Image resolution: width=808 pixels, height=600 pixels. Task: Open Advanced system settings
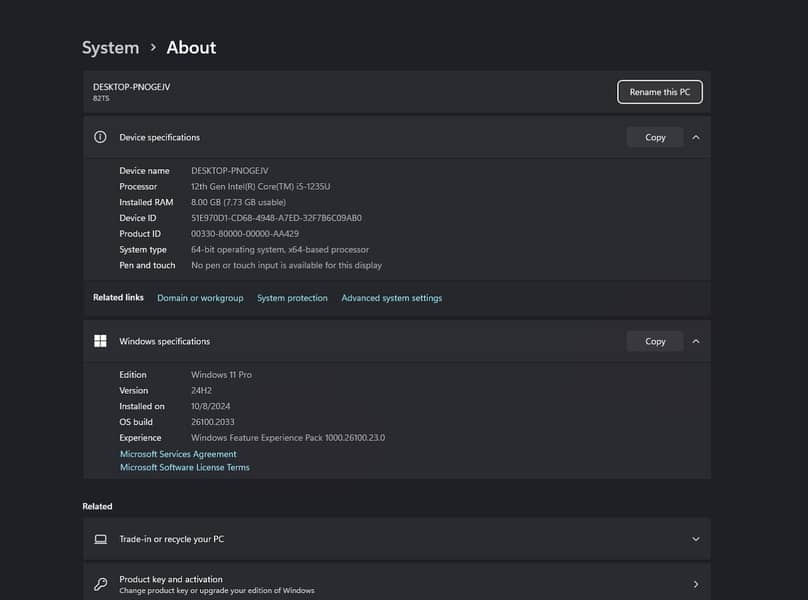click(391, 298)
